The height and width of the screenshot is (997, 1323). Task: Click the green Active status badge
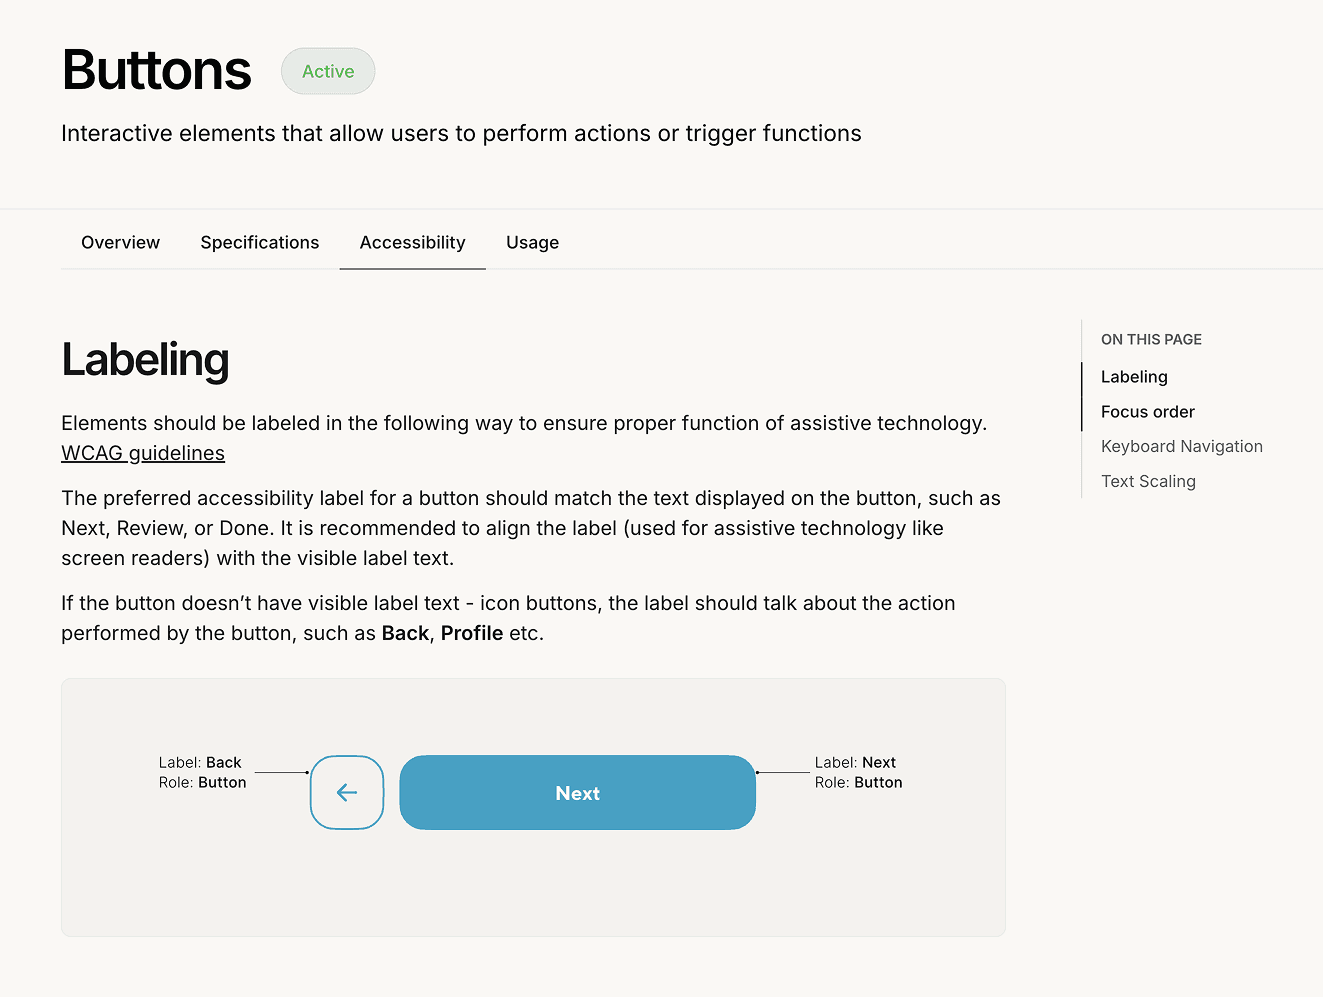tap(328, 71)
